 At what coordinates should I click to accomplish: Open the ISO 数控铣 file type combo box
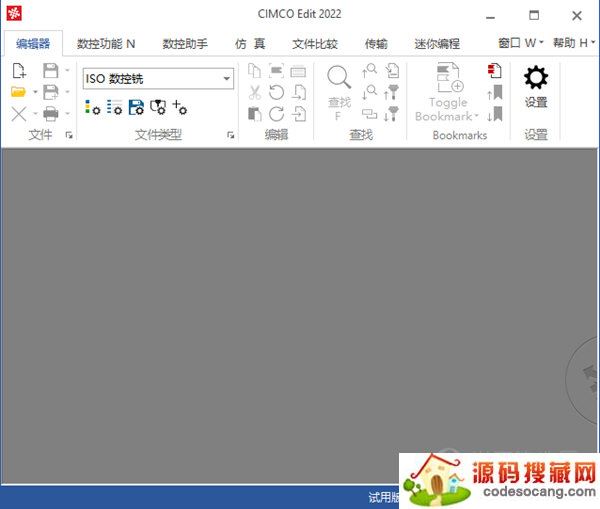point(158,78)
